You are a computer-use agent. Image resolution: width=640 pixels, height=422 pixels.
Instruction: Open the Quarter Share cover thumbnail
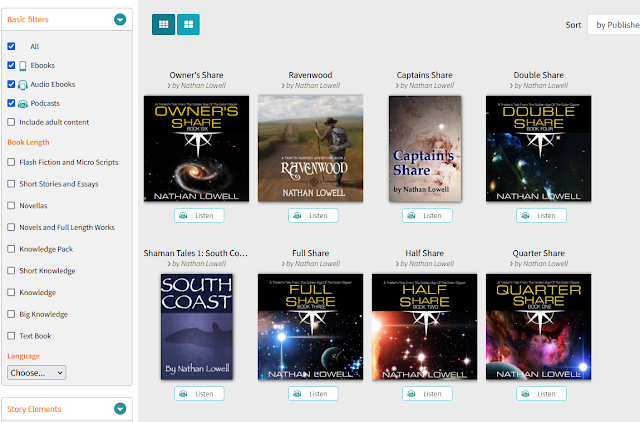coord(538,326)
